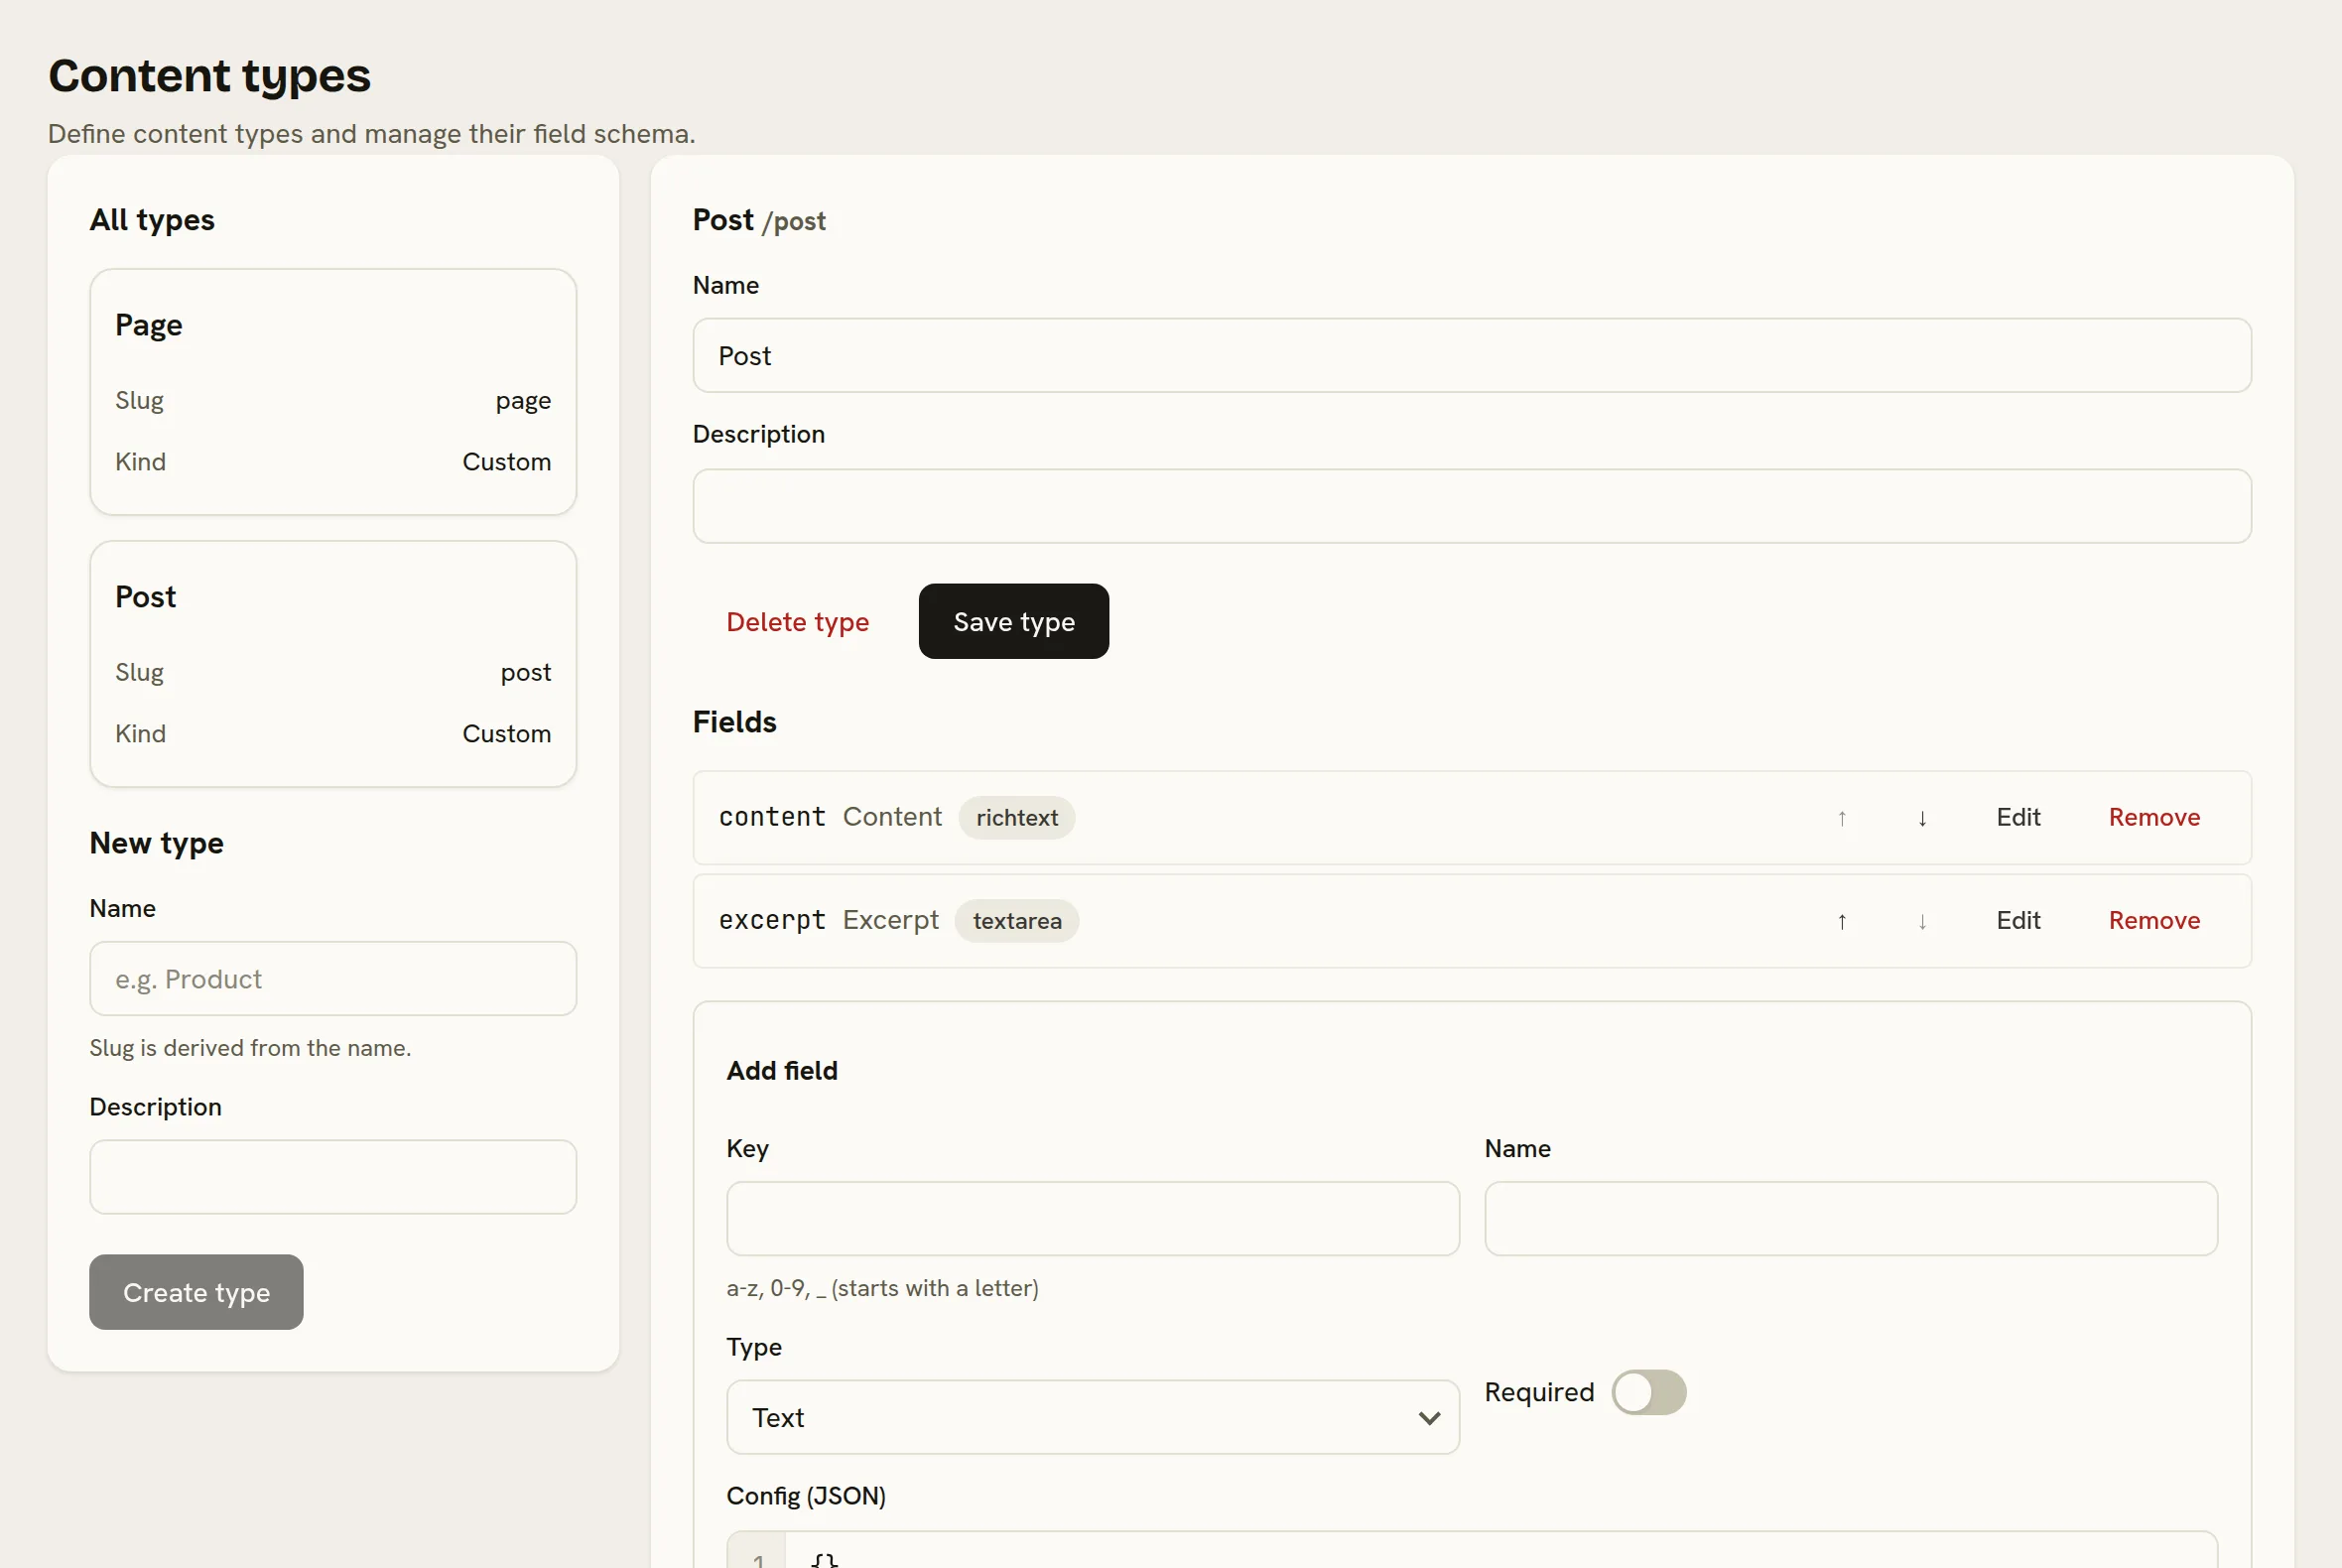Move the content field up
2342x1568 pixels.
click(x=1841, y=818)
